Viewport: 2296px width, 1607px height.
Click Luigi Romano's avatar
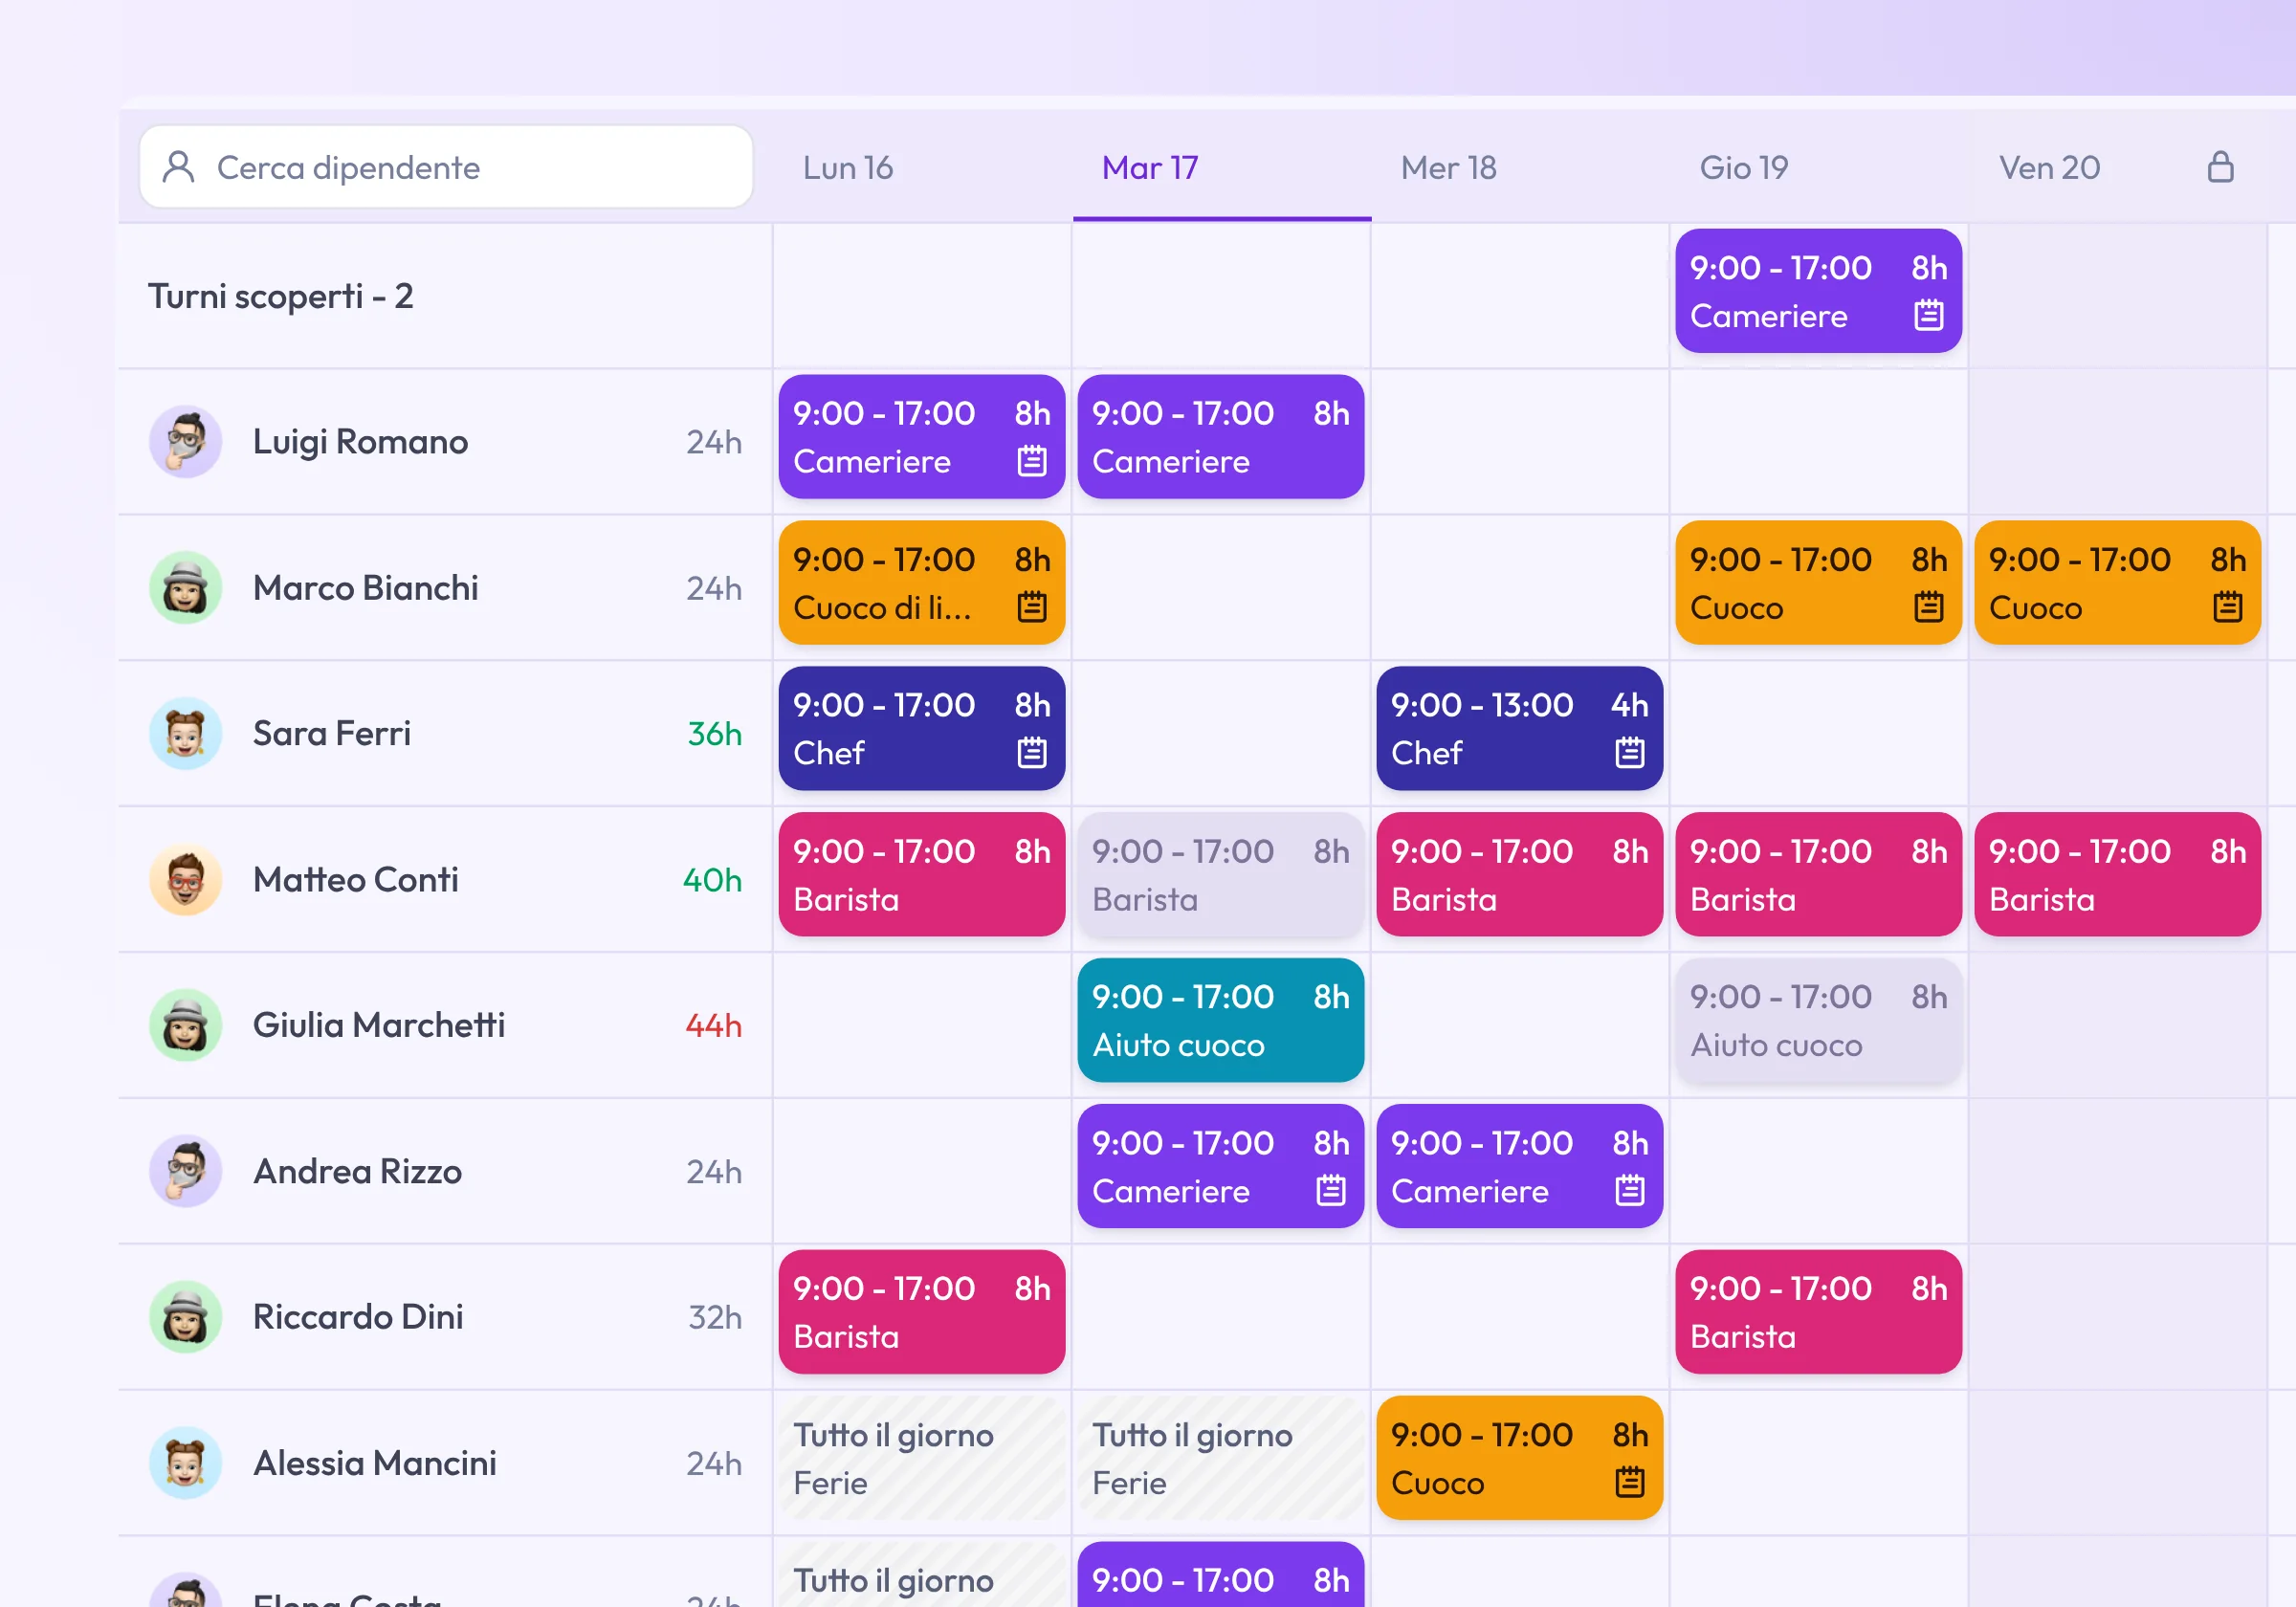[185, 441]
